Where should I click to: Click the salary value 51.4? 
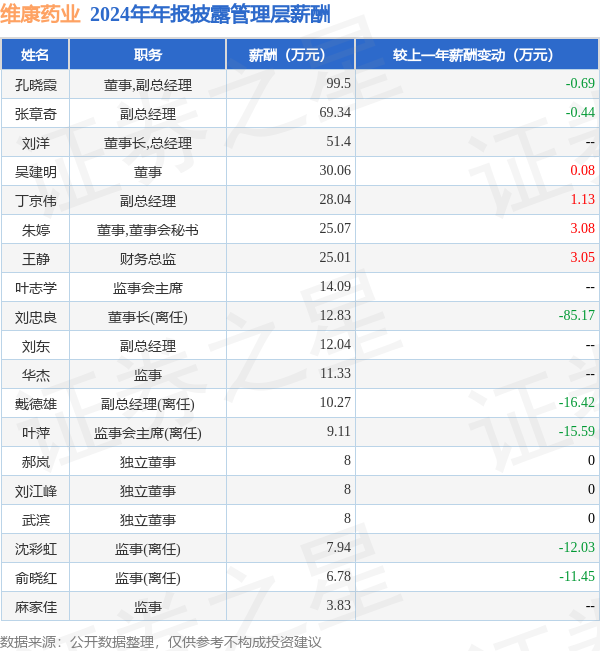[x=338, y=141]
